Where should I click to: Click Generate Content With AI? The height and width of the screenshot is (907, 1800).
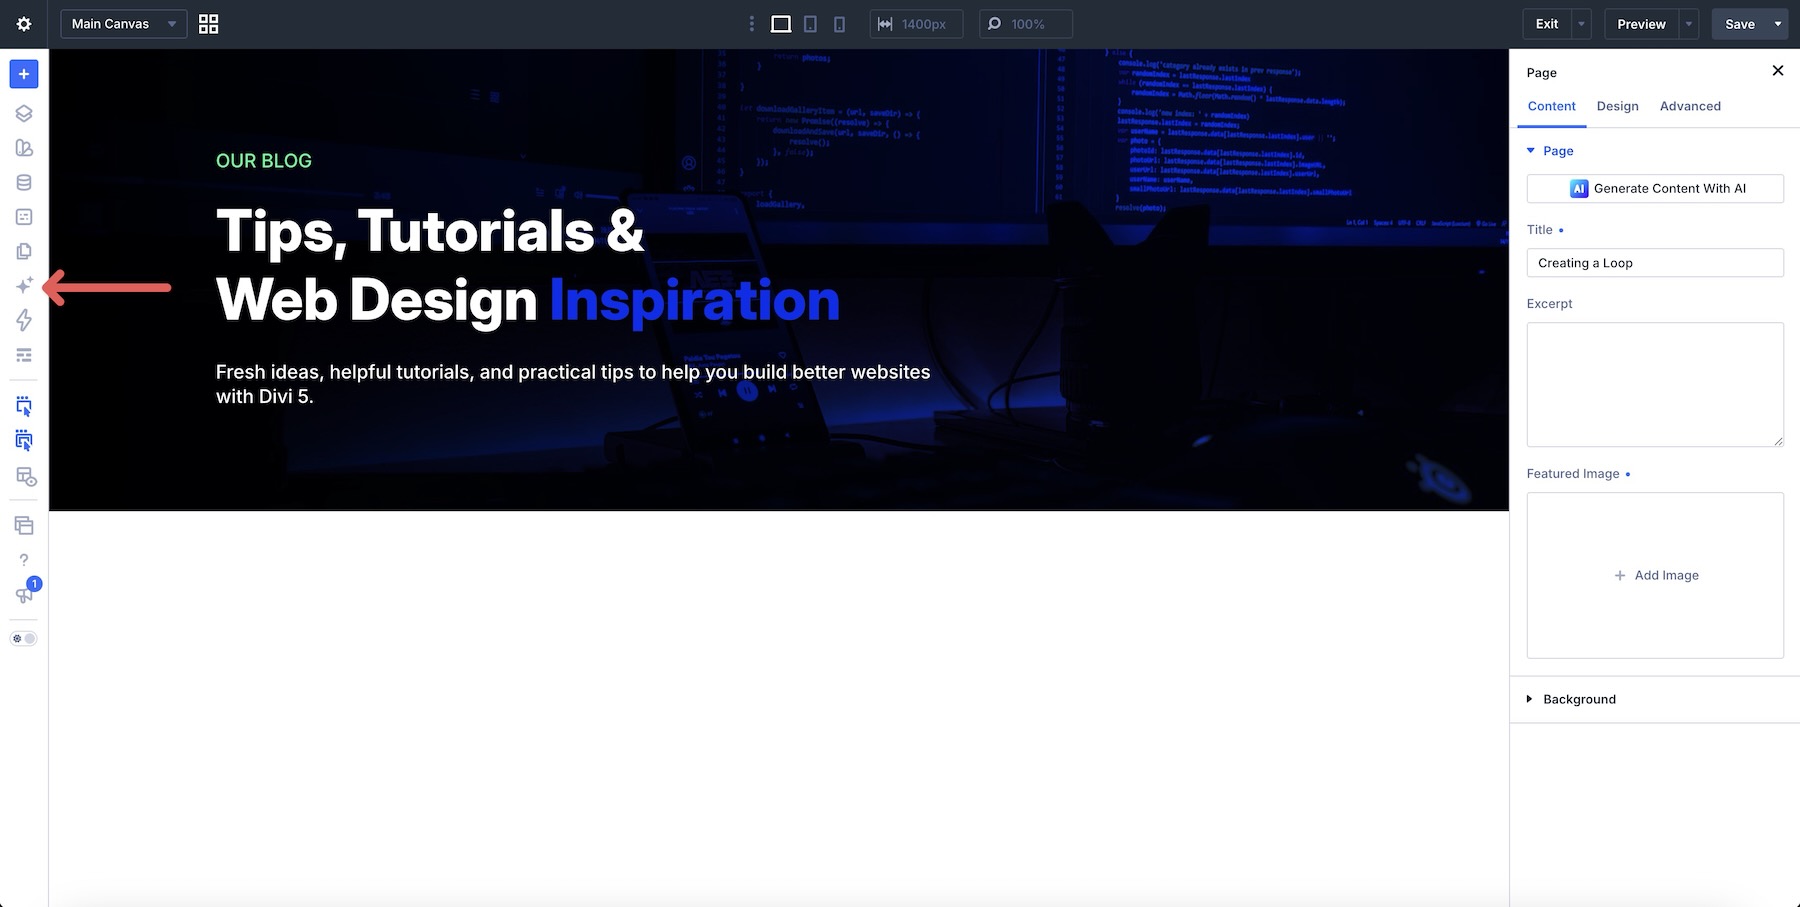coord(1655,188)
